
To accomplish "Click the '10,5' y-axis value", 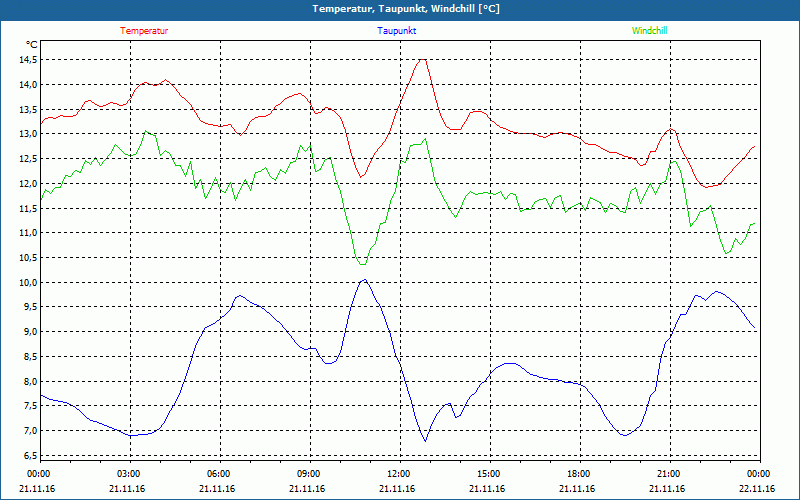I will click(29, 258).
